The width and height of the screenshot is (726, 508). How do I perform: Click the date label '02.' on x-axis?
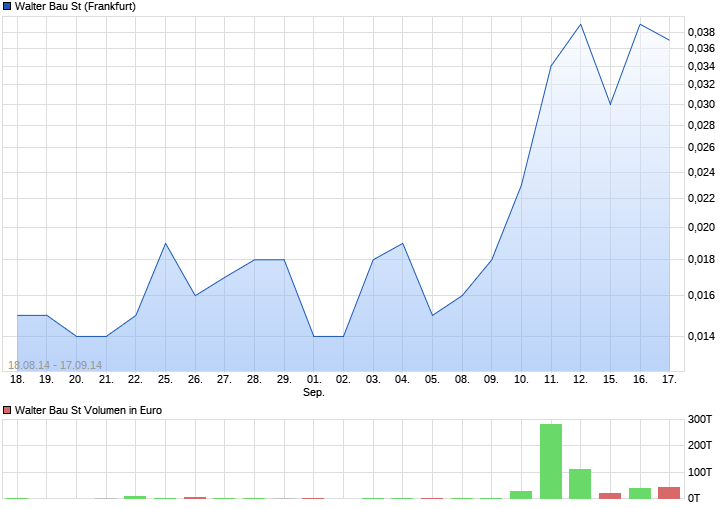point(343,379)
